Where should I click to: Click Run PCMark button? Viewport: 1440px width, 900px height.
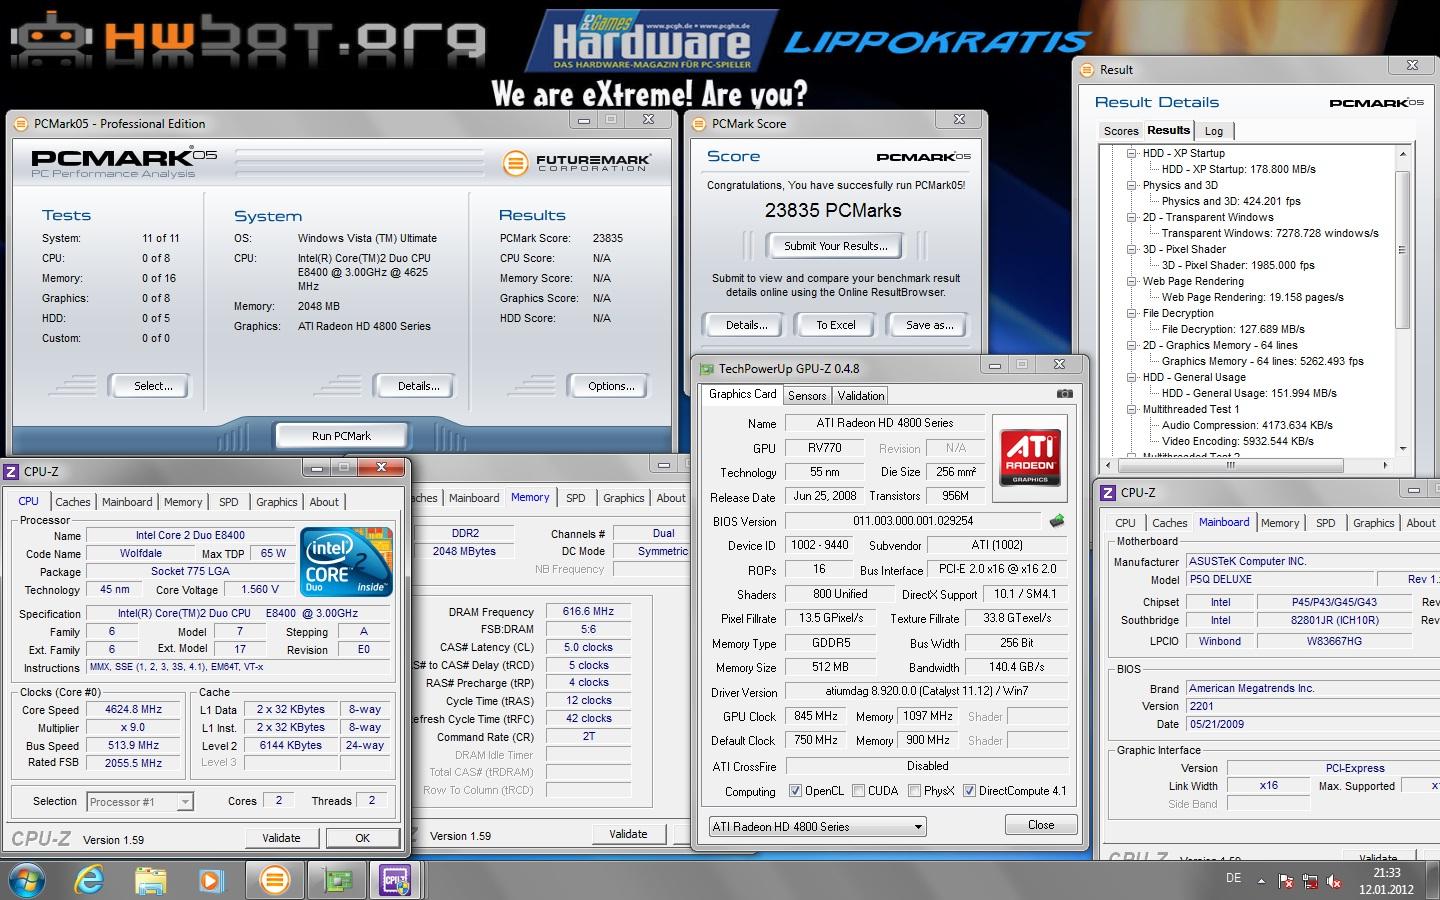341,436
